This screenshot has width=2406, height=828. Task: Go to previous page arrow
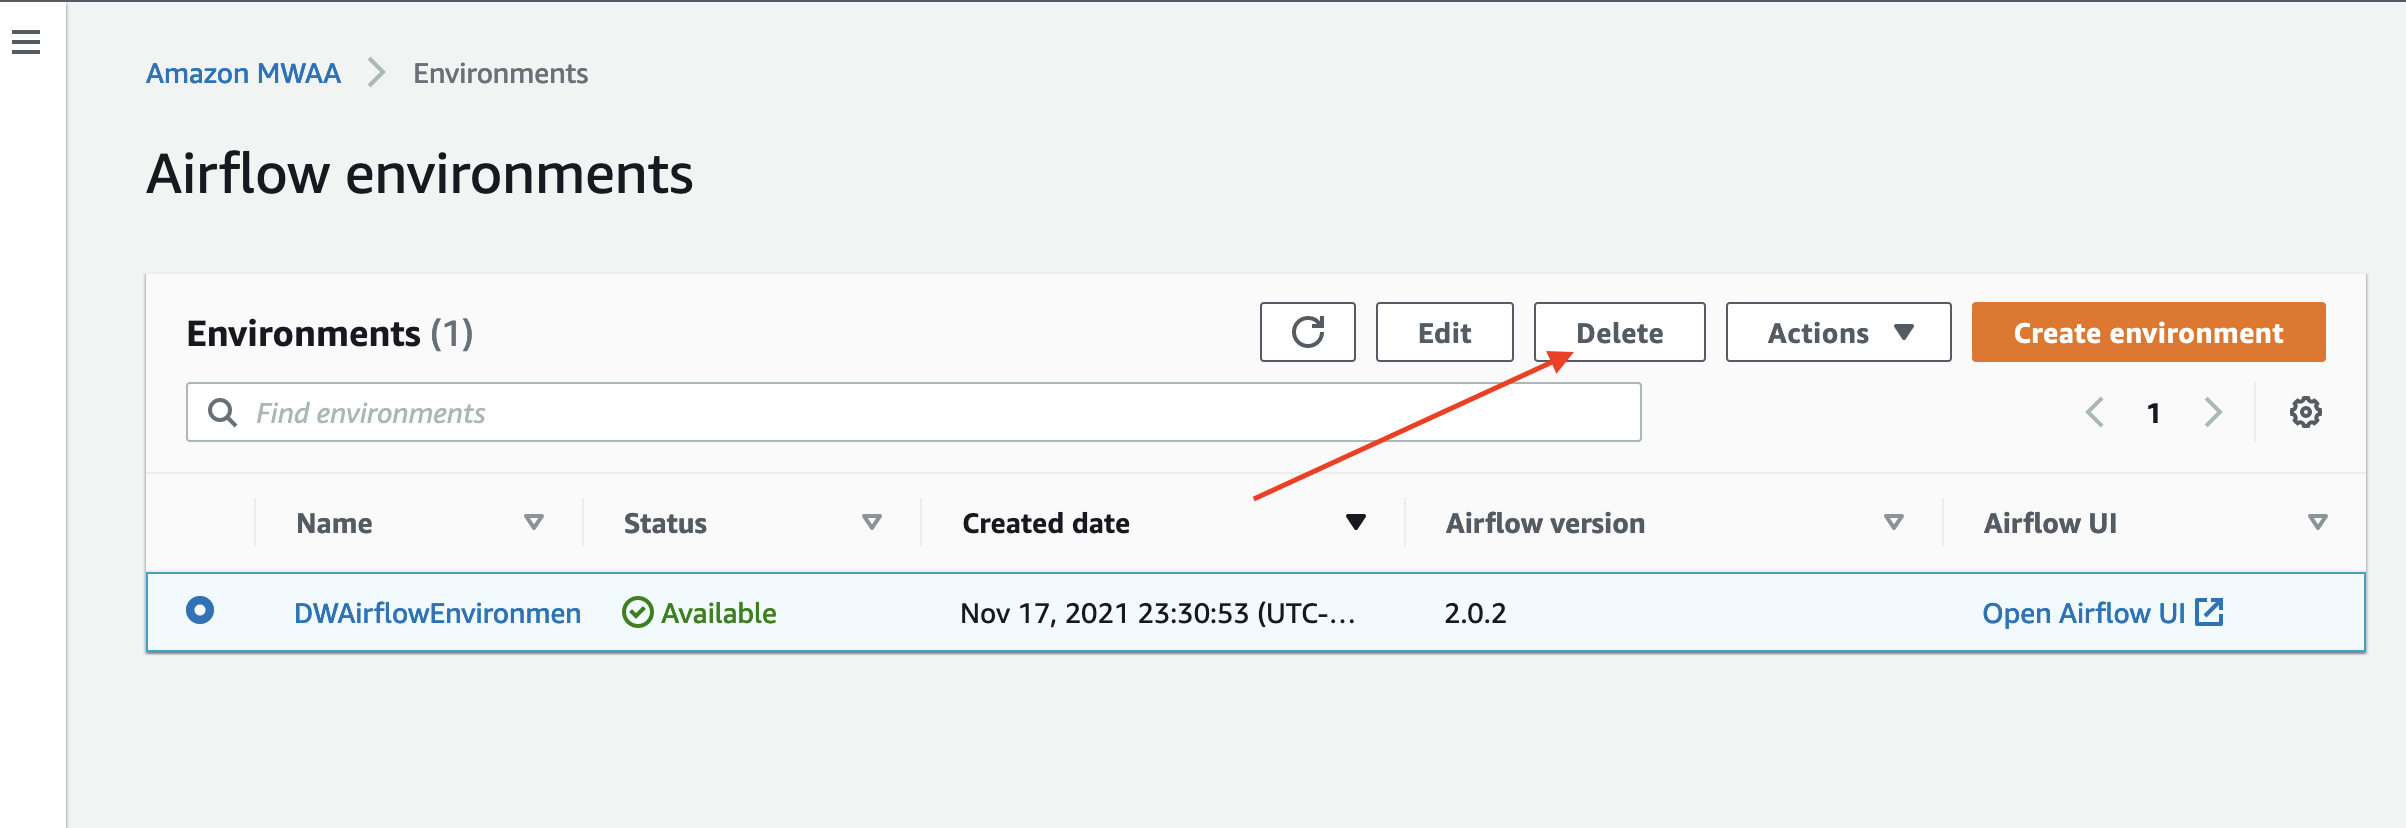click(2095, 412)
